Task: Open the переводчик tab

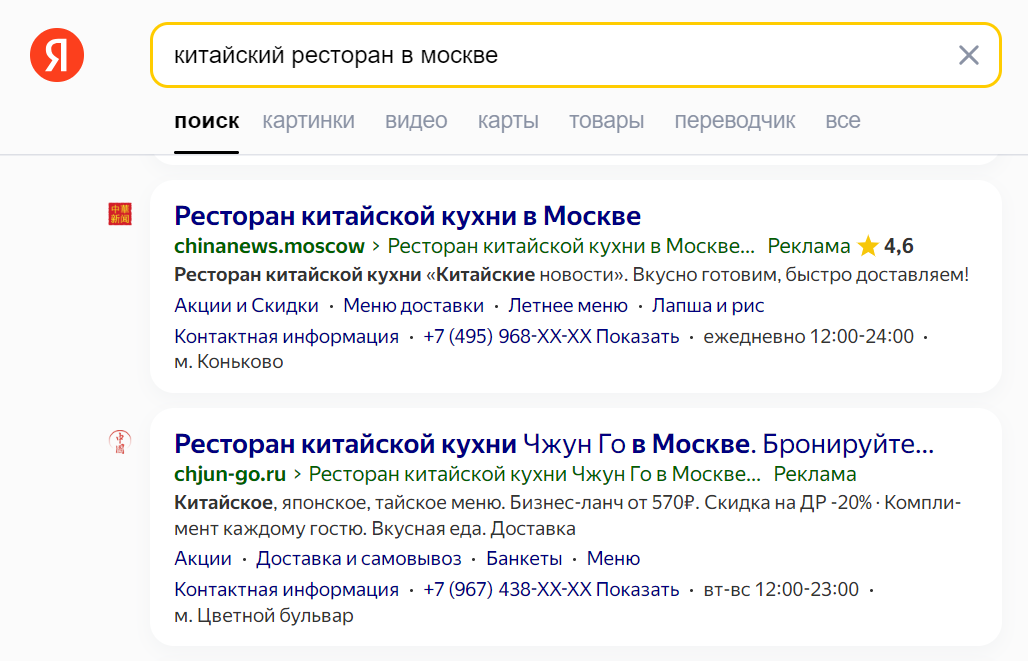Action: (734, 121)
